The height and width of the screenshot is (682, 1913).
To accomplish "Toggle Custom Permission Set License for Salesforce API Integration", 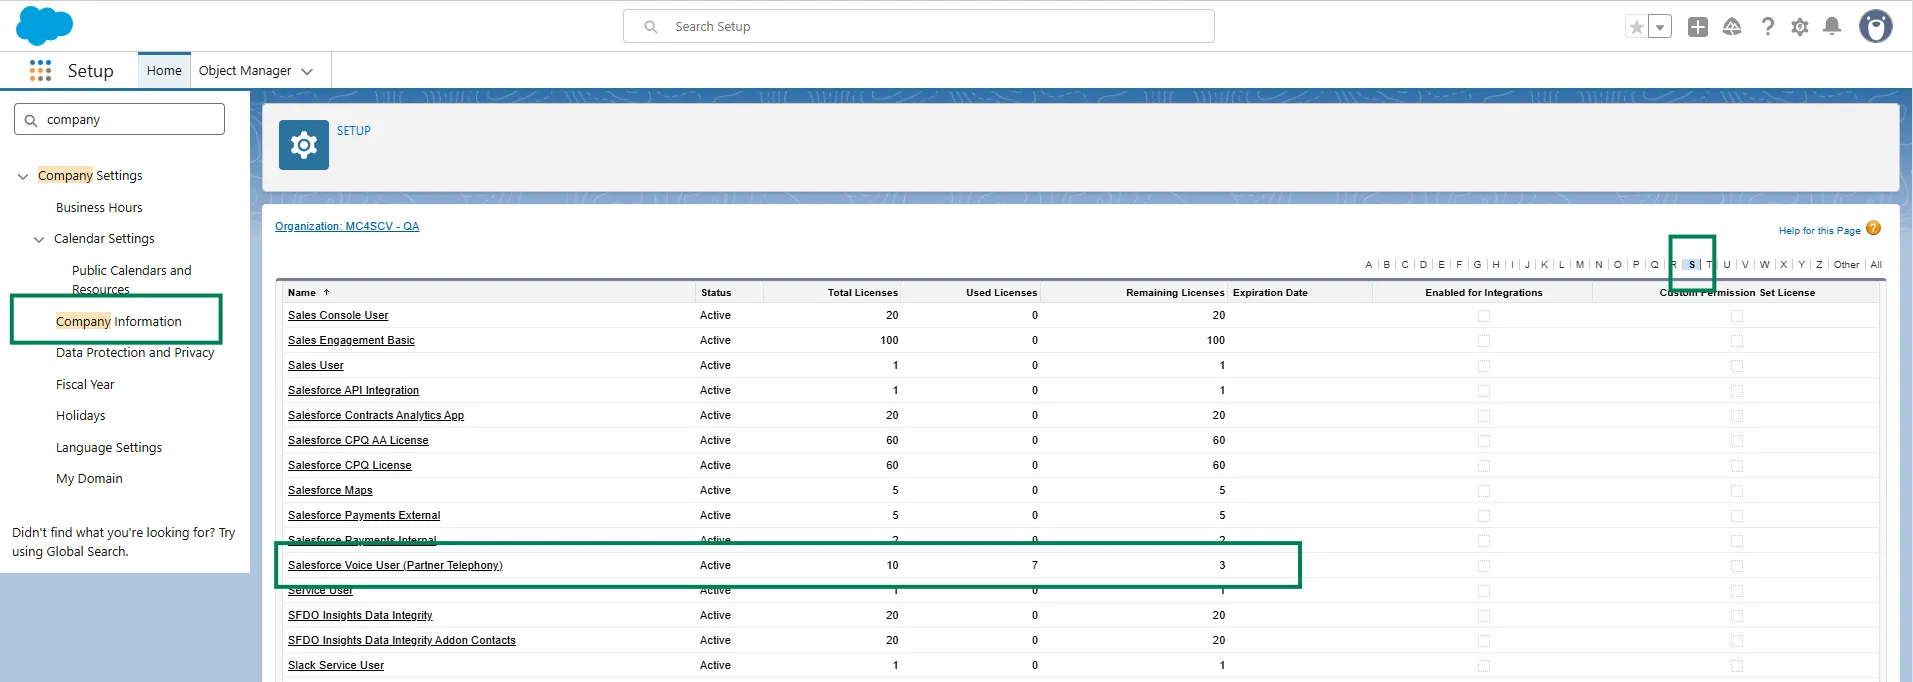I will point(1737,391).
